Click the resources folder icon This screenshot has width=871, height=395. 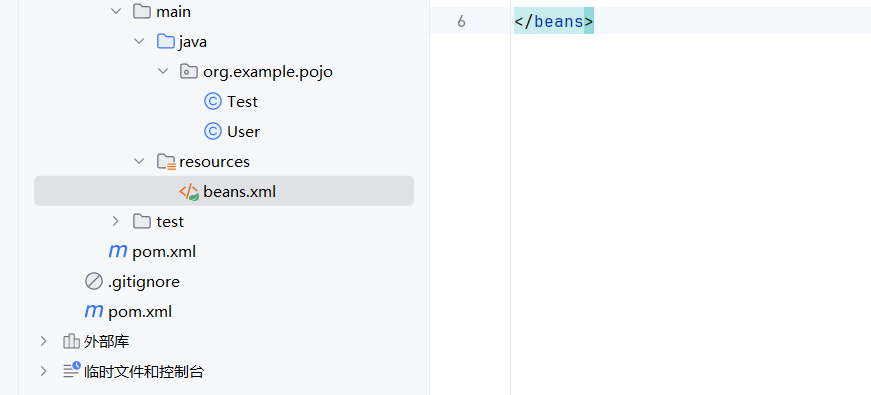tap(167, 162)
